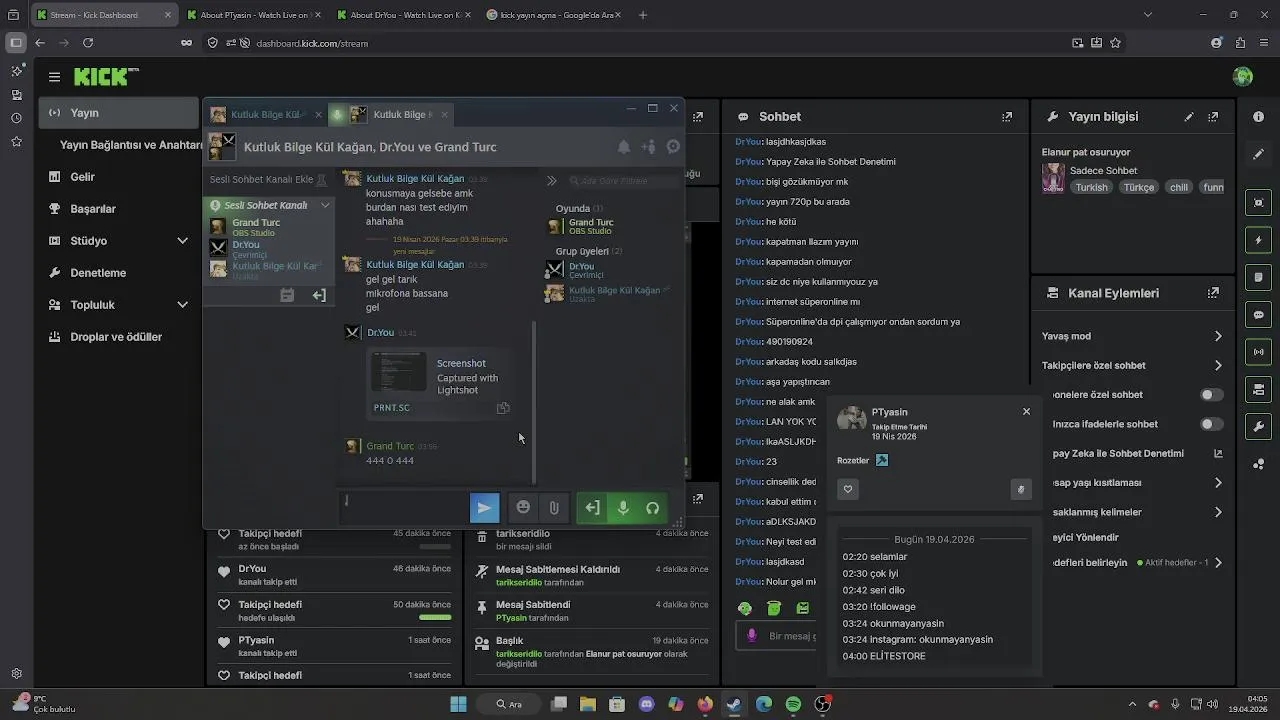Invite a friend to the Steam group chat
1280x720 pixels.
click(649, 147)
